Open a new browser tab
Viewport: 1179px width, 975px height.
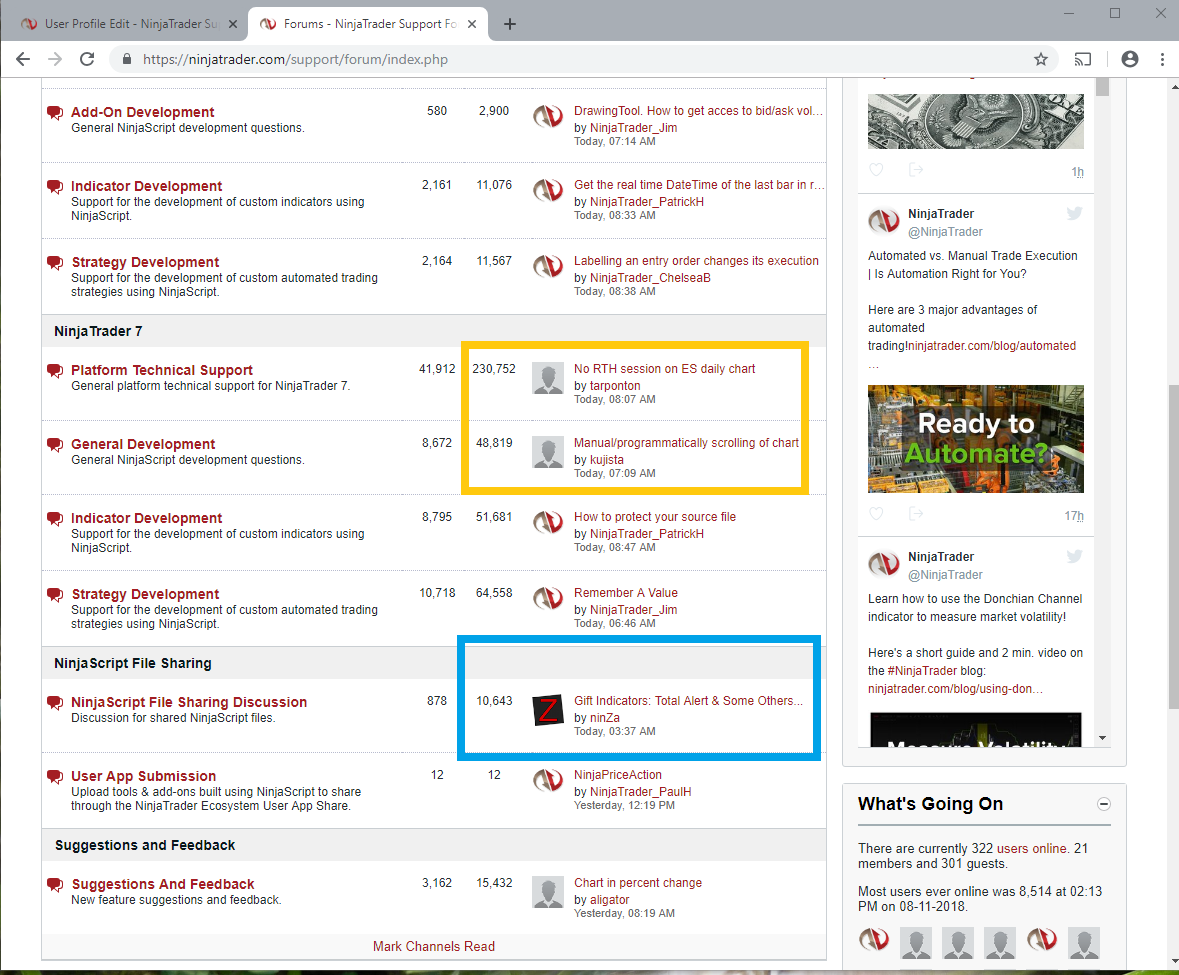coord(510,24)
